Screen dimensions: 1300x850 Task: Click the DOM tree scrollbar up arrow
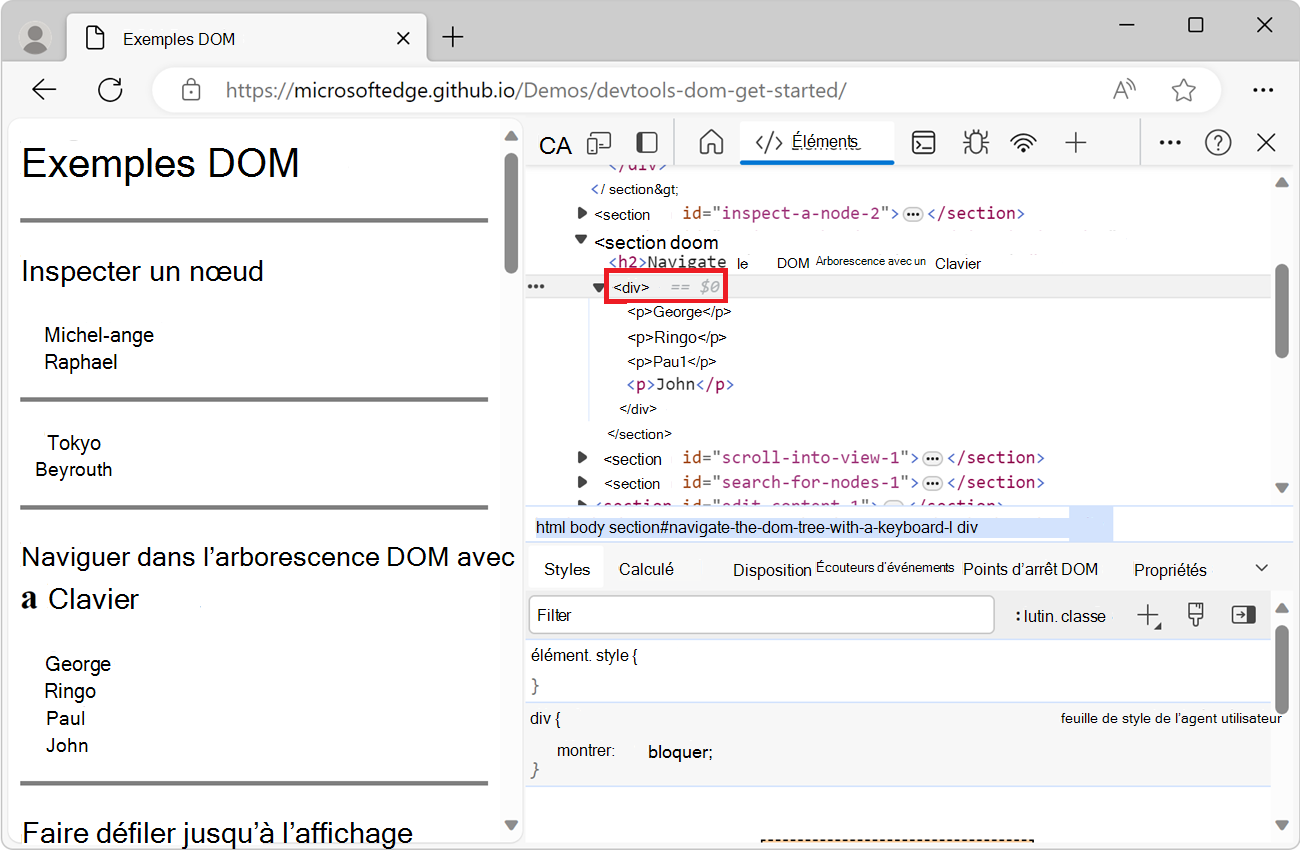tap(1282, 183)
